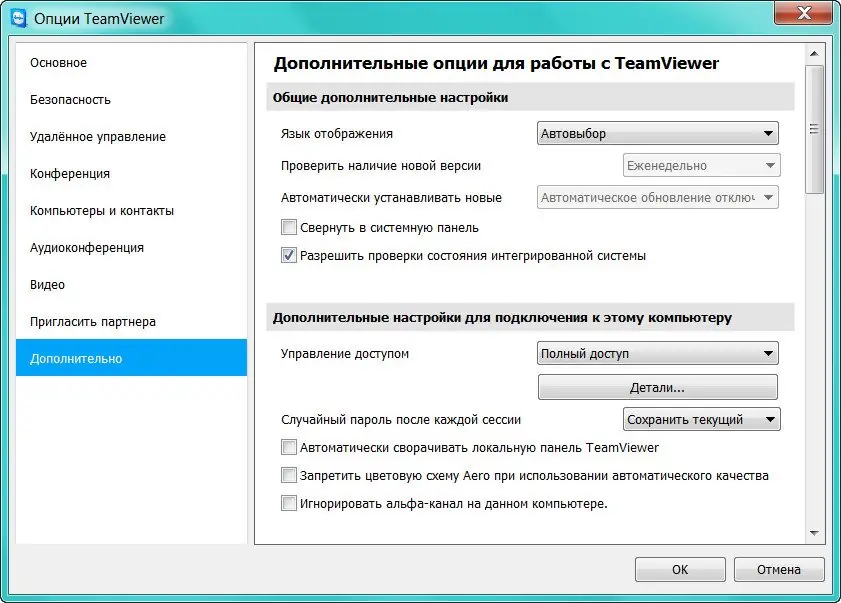Screen dimensions: 841x603
Task: Click the TeamViewer logo icon in title bar
Action: tap(19, 18)
